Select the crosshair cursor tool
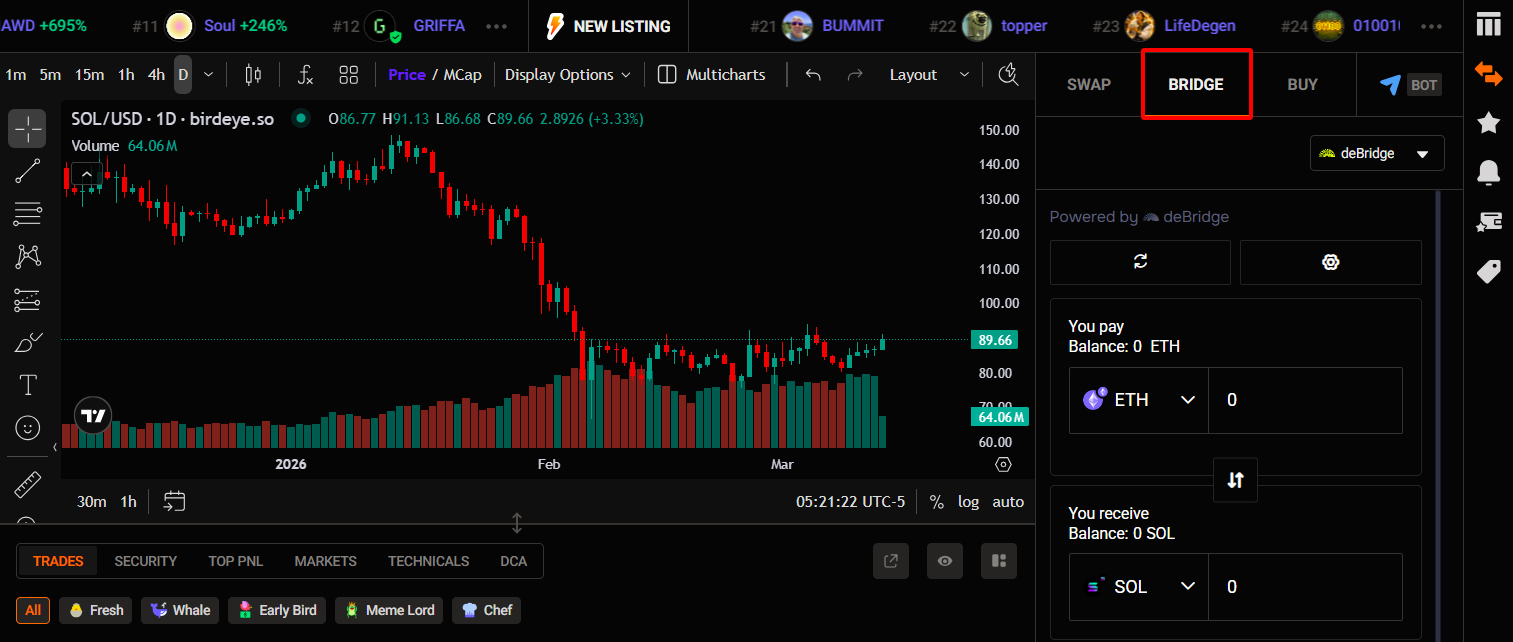 click(28, 128)
